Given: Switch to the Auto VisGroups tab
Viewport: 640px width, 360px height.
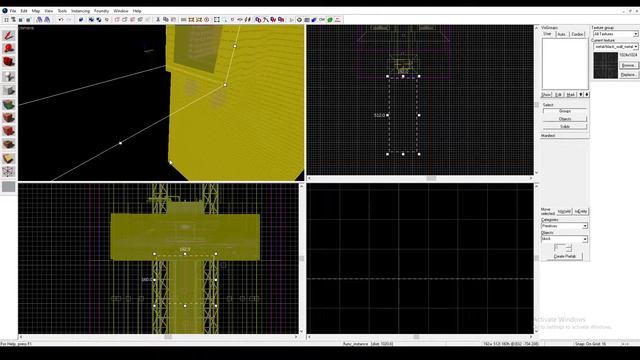Looking at the screenshot, I should point(562,34).
